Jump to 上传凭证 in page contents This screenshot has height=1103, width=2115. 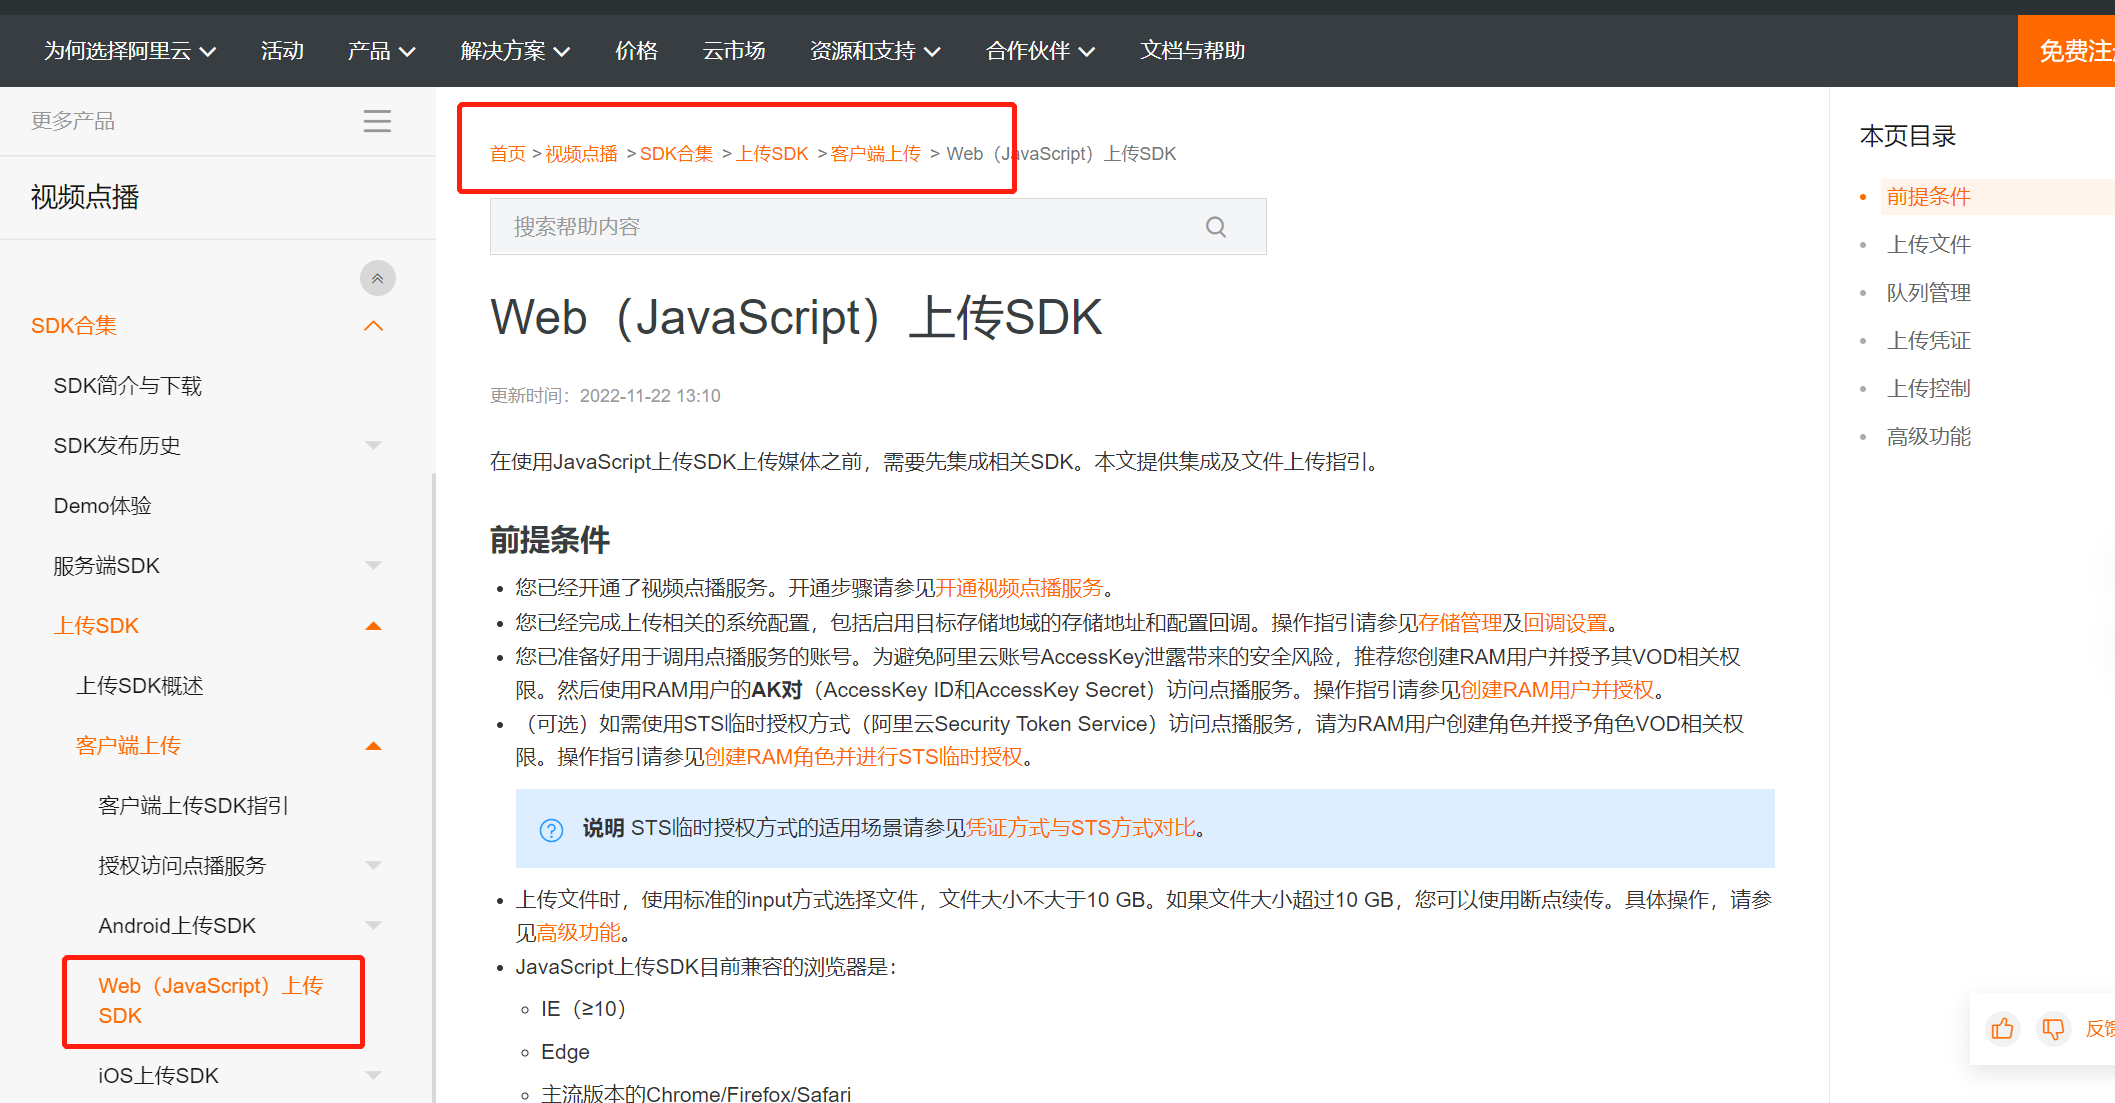1928,341
